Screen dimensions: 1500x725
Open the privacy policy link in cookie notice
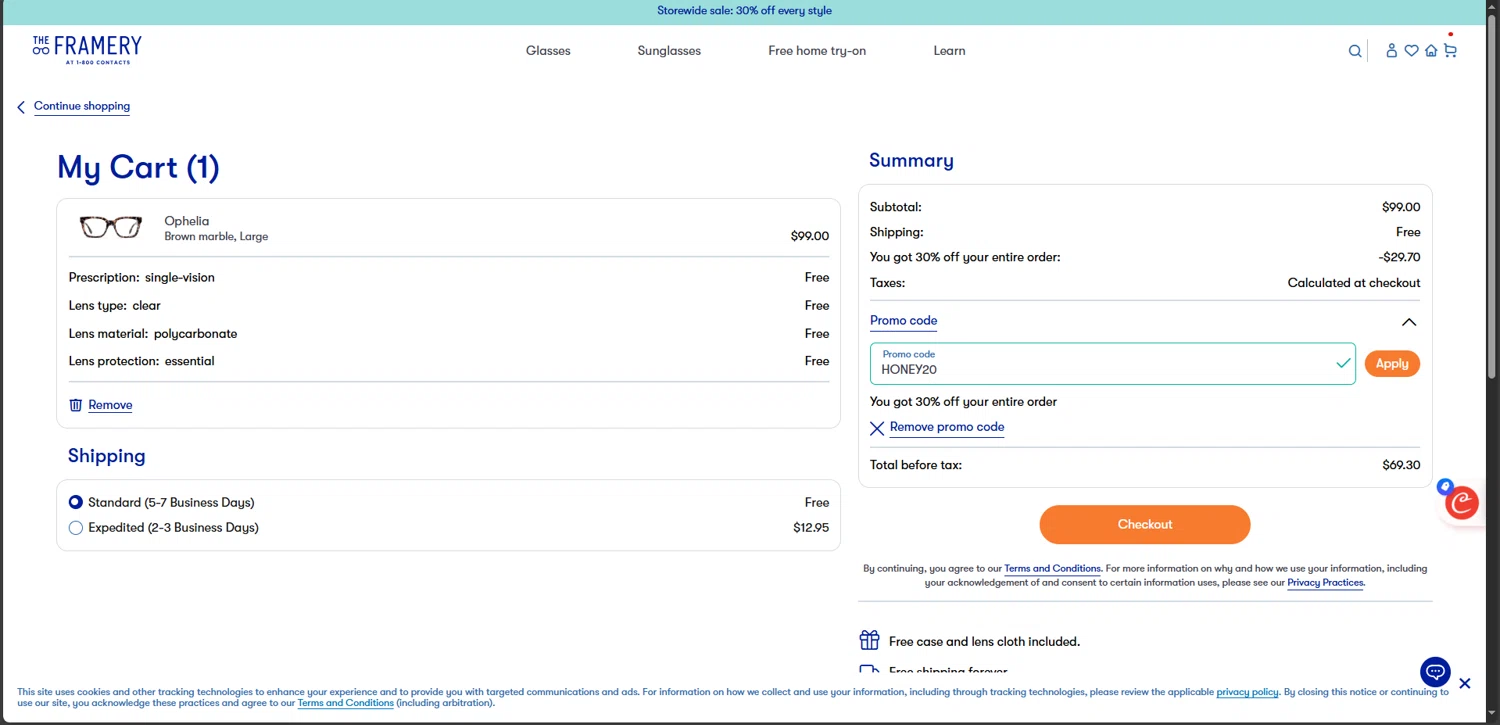tap(1247, 692)
